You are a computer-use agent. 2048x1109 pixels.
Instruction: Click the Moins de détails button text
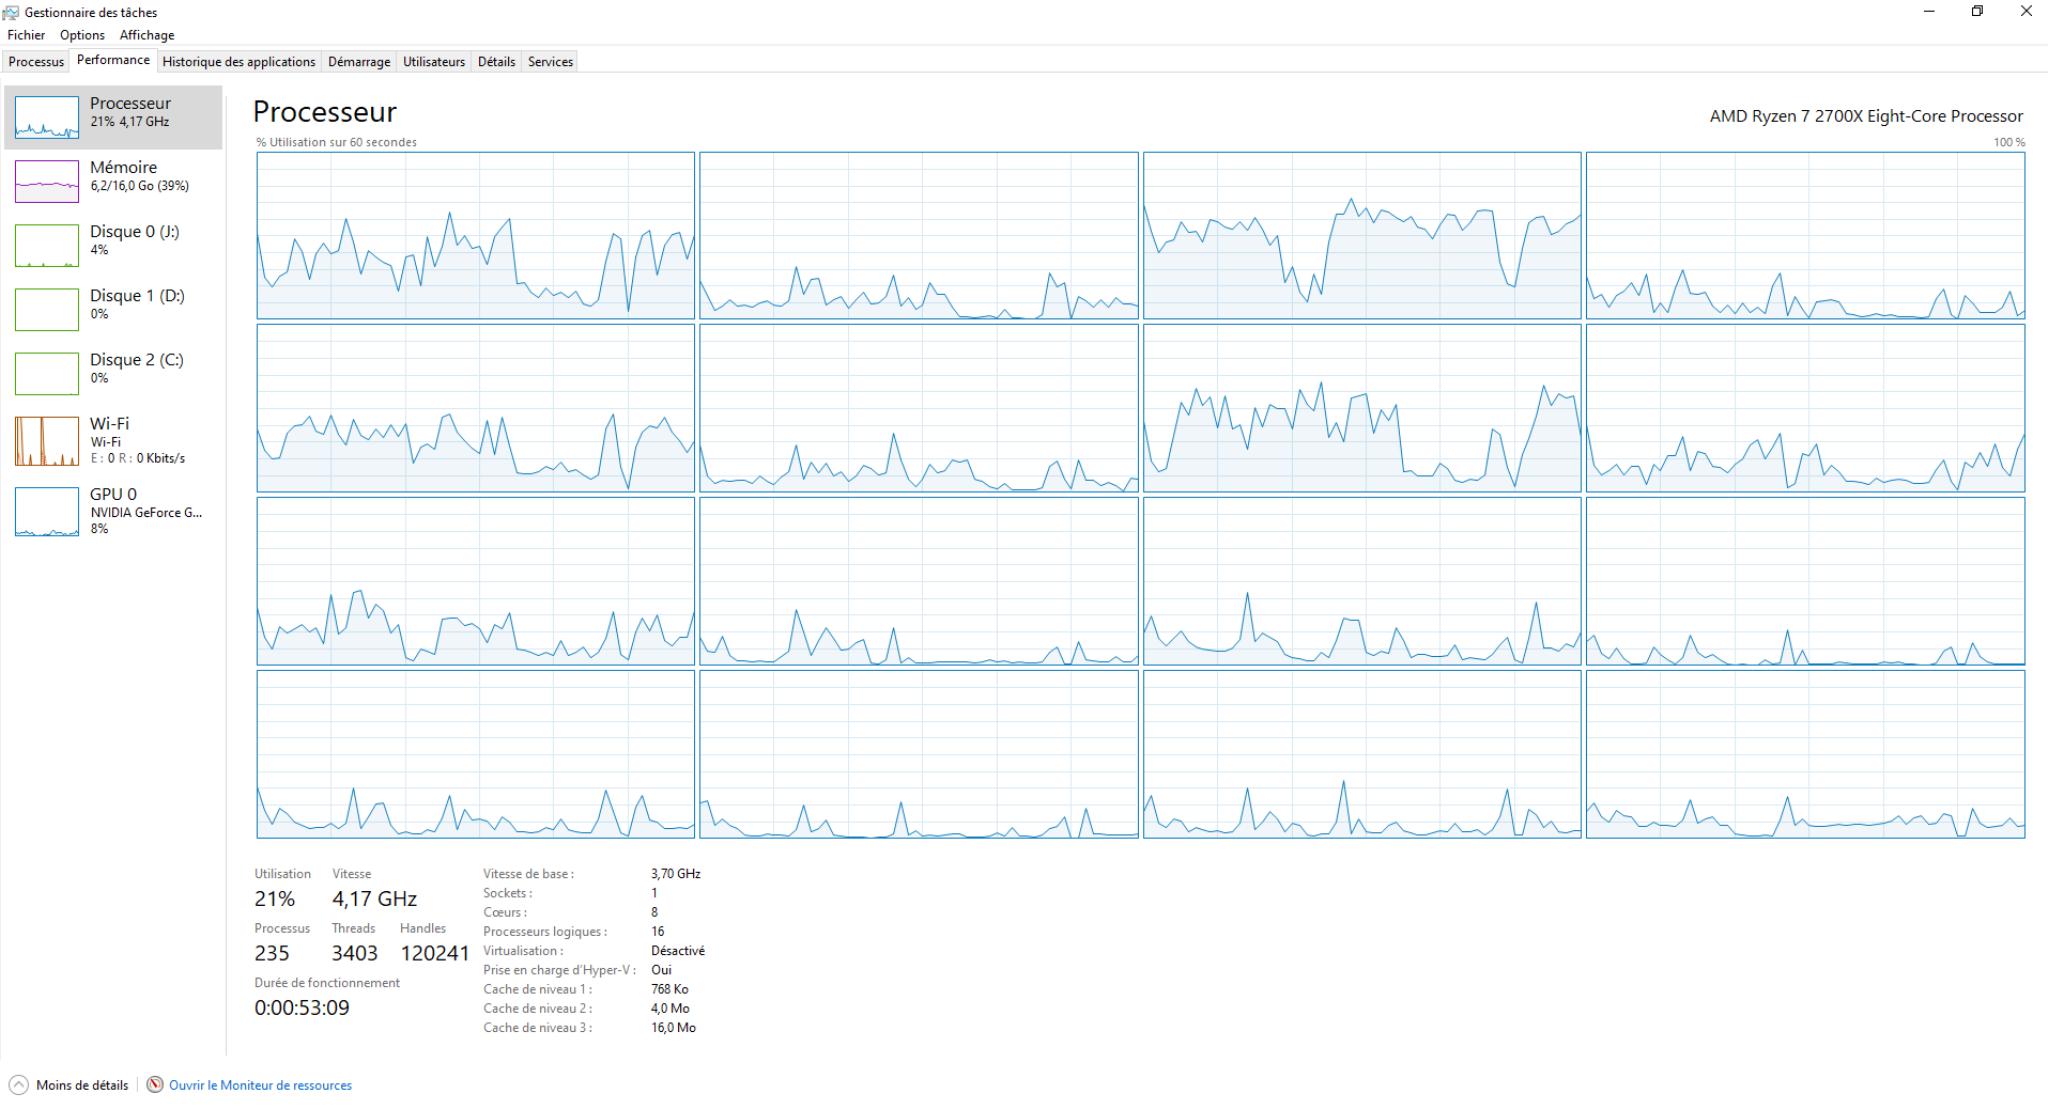pos(82,1085)
